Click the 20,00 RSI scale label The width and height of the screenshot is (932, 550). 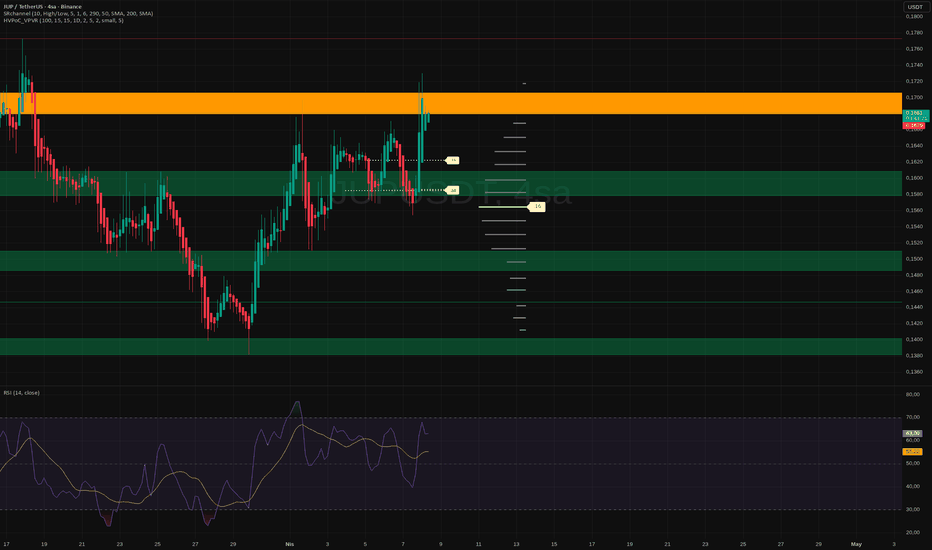912,532
